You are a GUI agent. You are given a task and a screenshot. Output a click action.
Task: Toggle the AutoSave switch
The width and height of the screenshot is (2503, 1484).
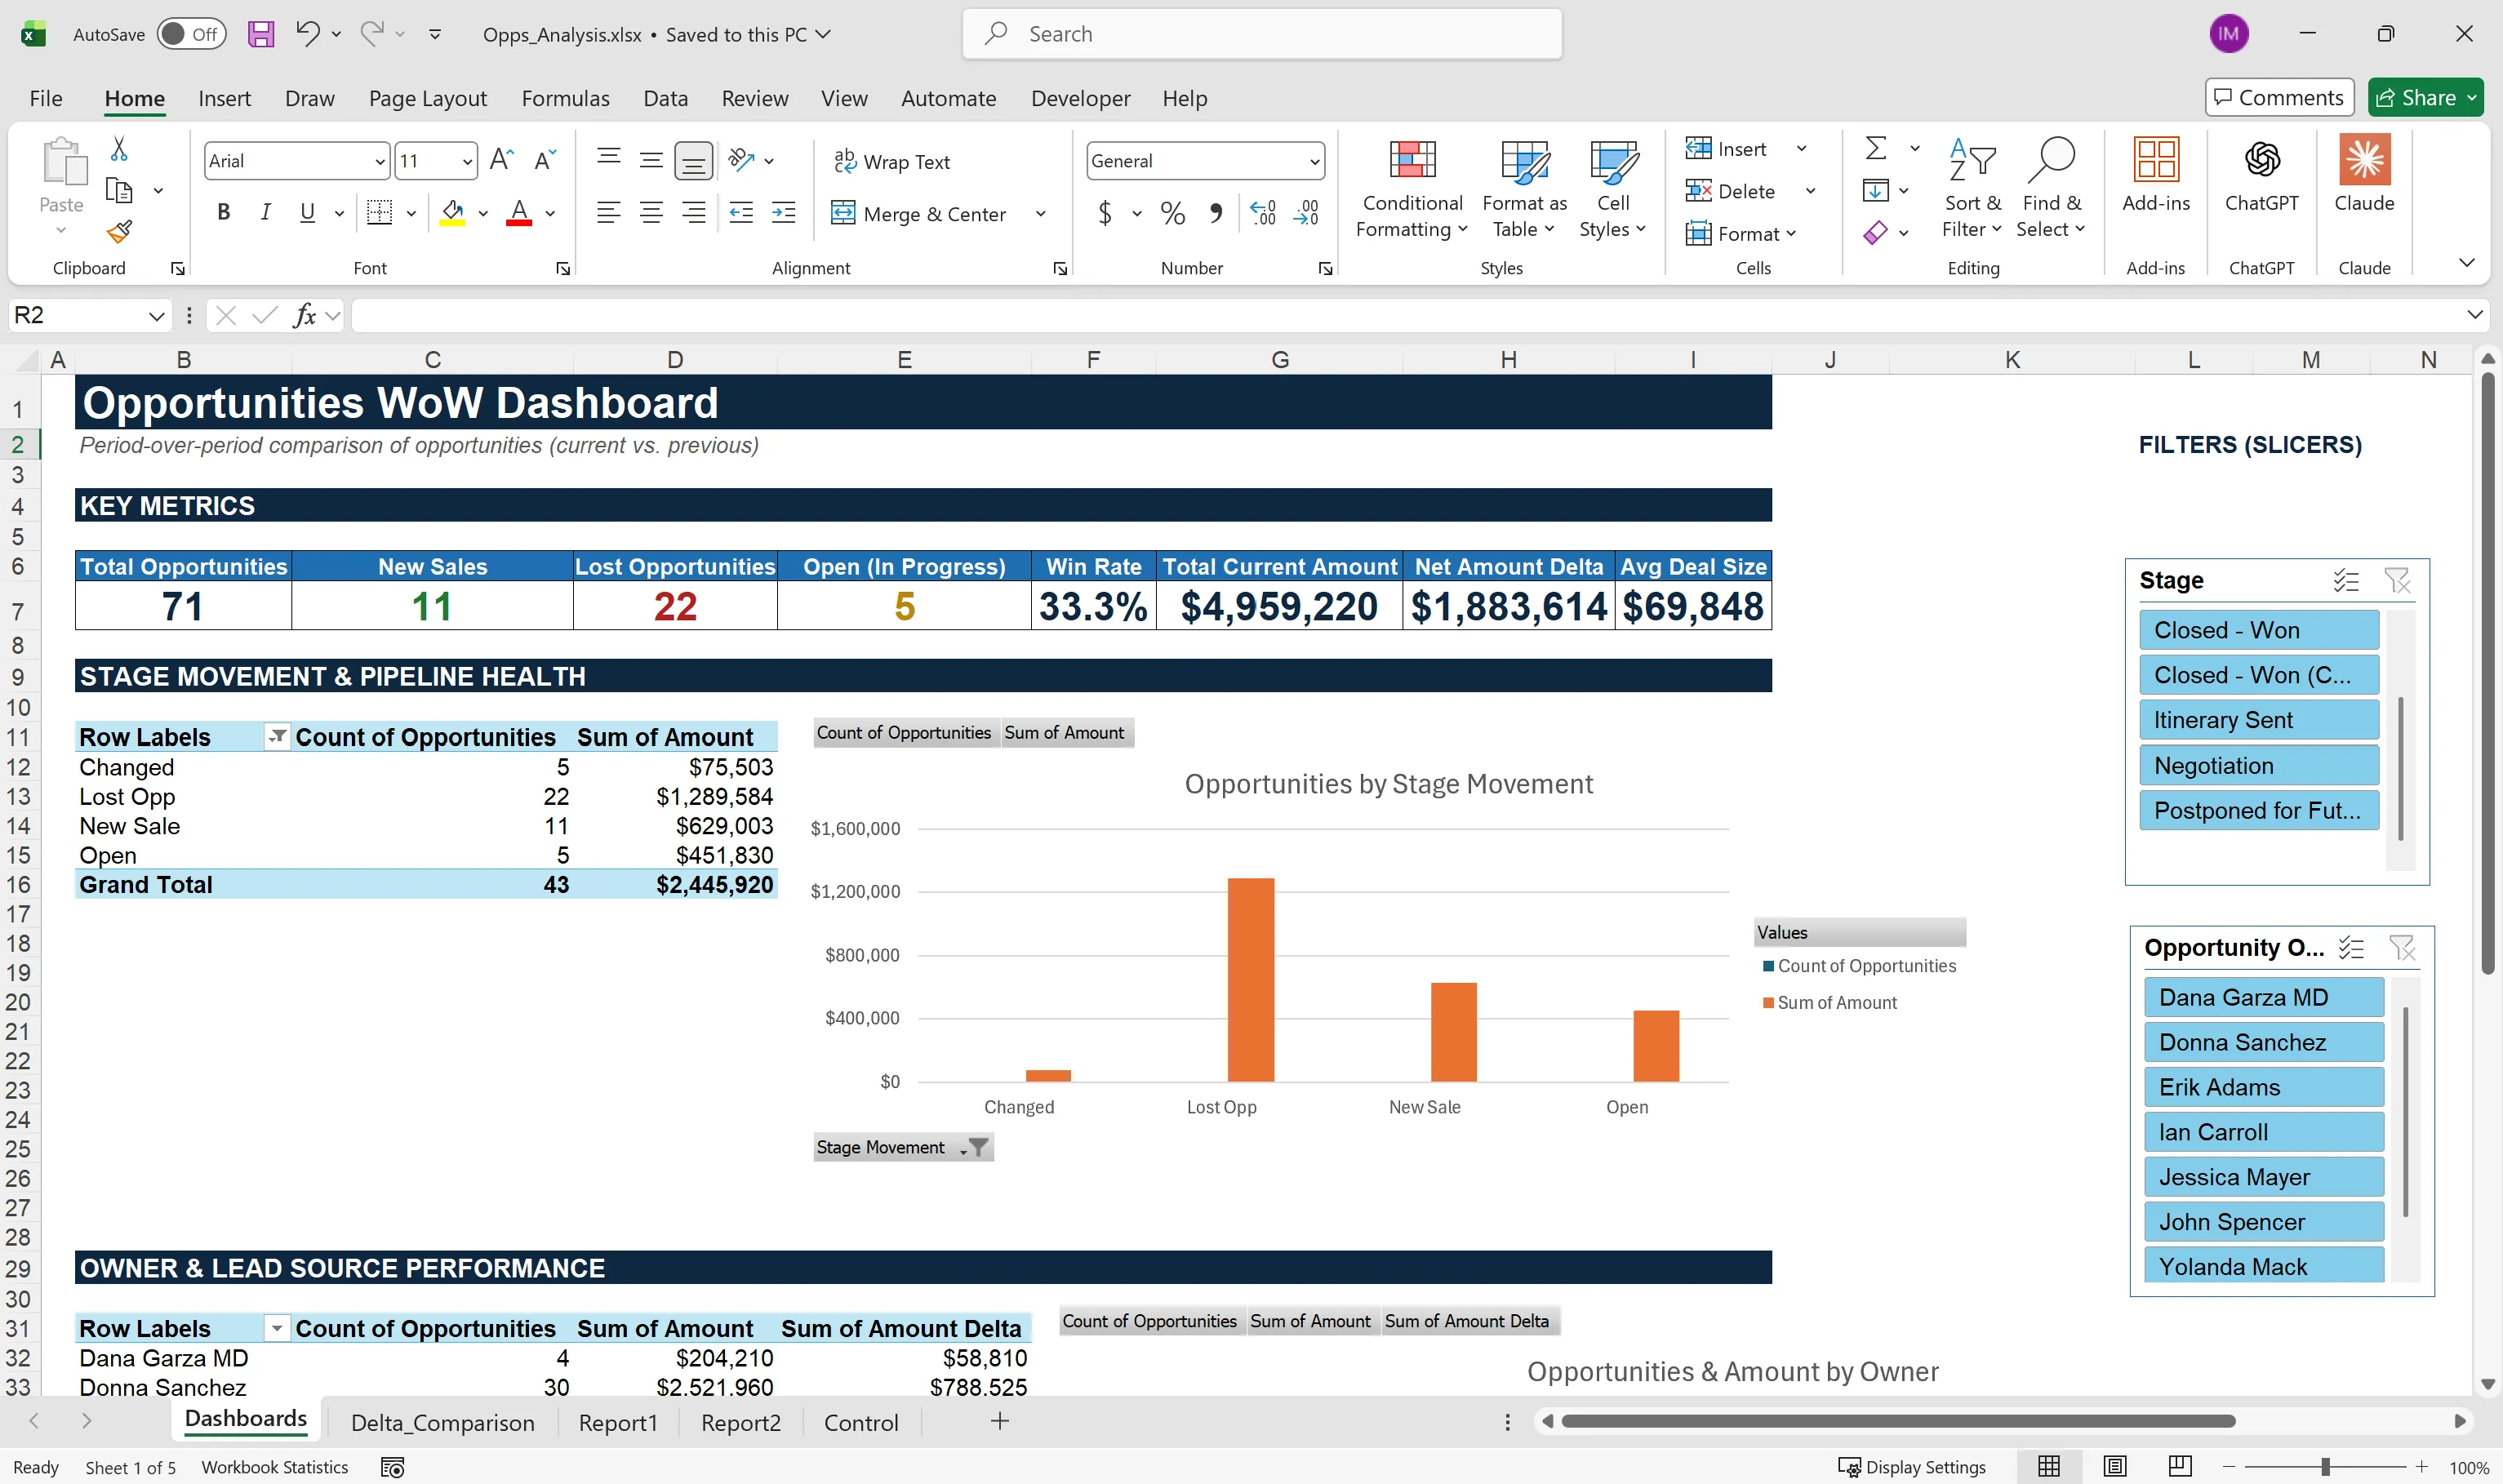[190, 34]
